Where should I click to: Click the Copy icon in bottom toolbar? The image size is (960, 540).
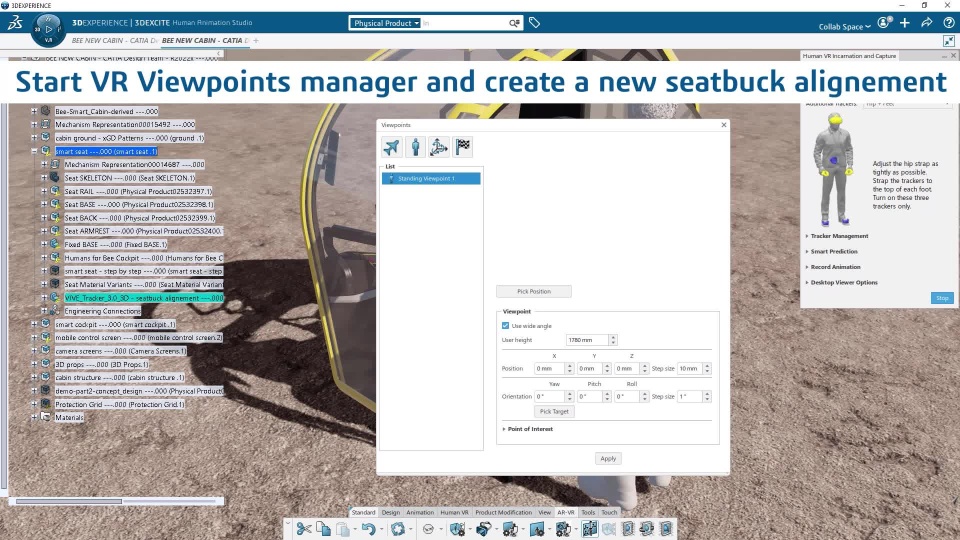[x=323, y=529]
